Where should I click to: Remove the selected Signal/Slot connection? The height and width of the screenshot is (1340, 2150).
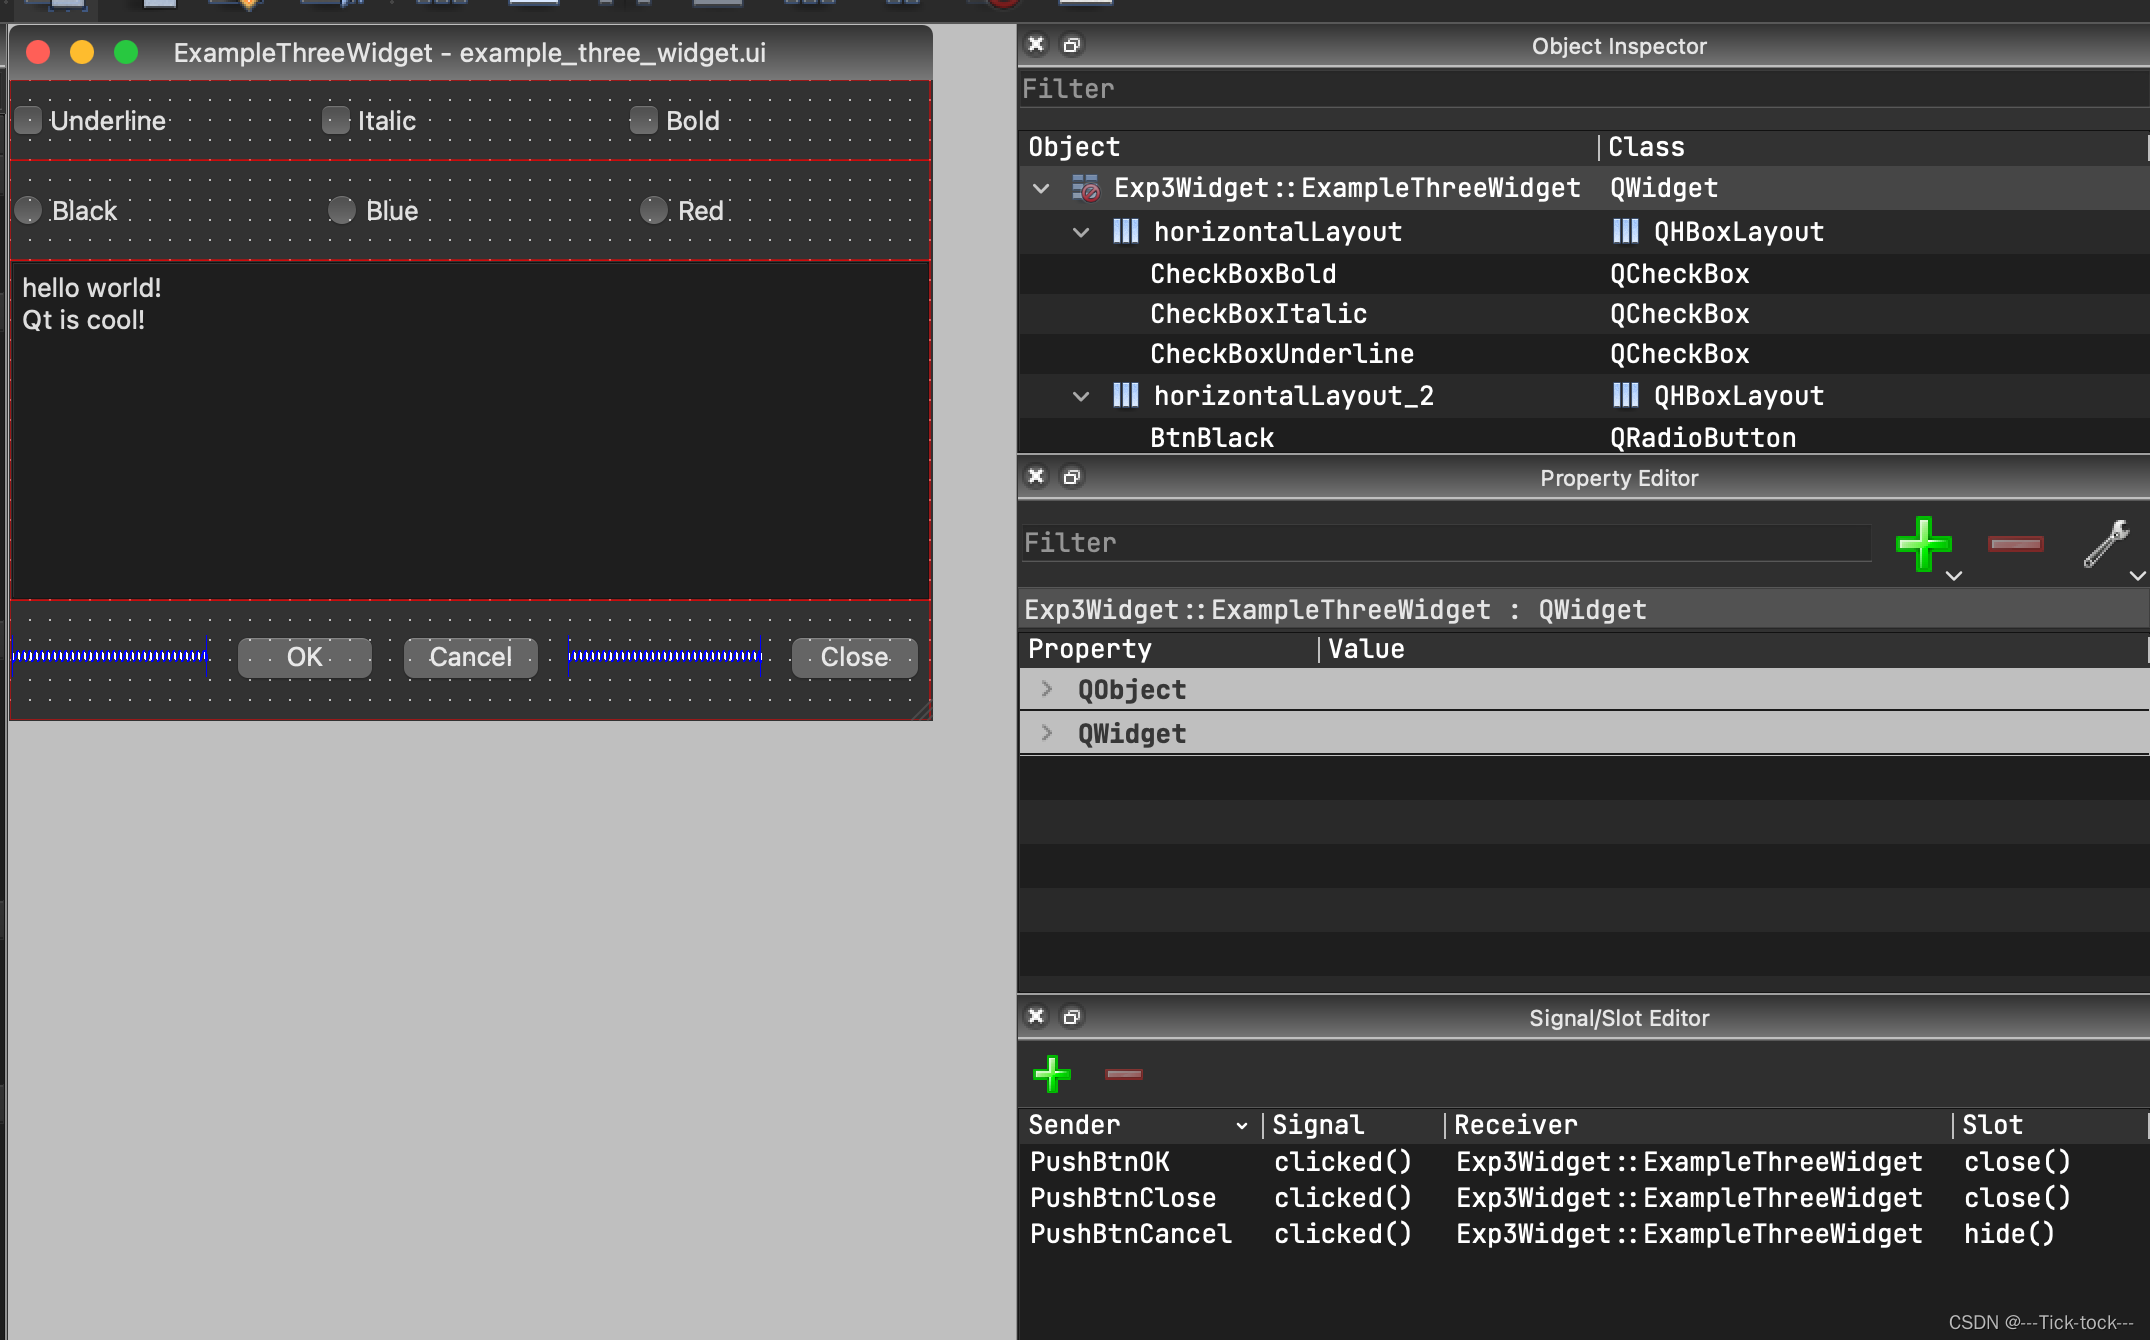coord(1123,1075)
